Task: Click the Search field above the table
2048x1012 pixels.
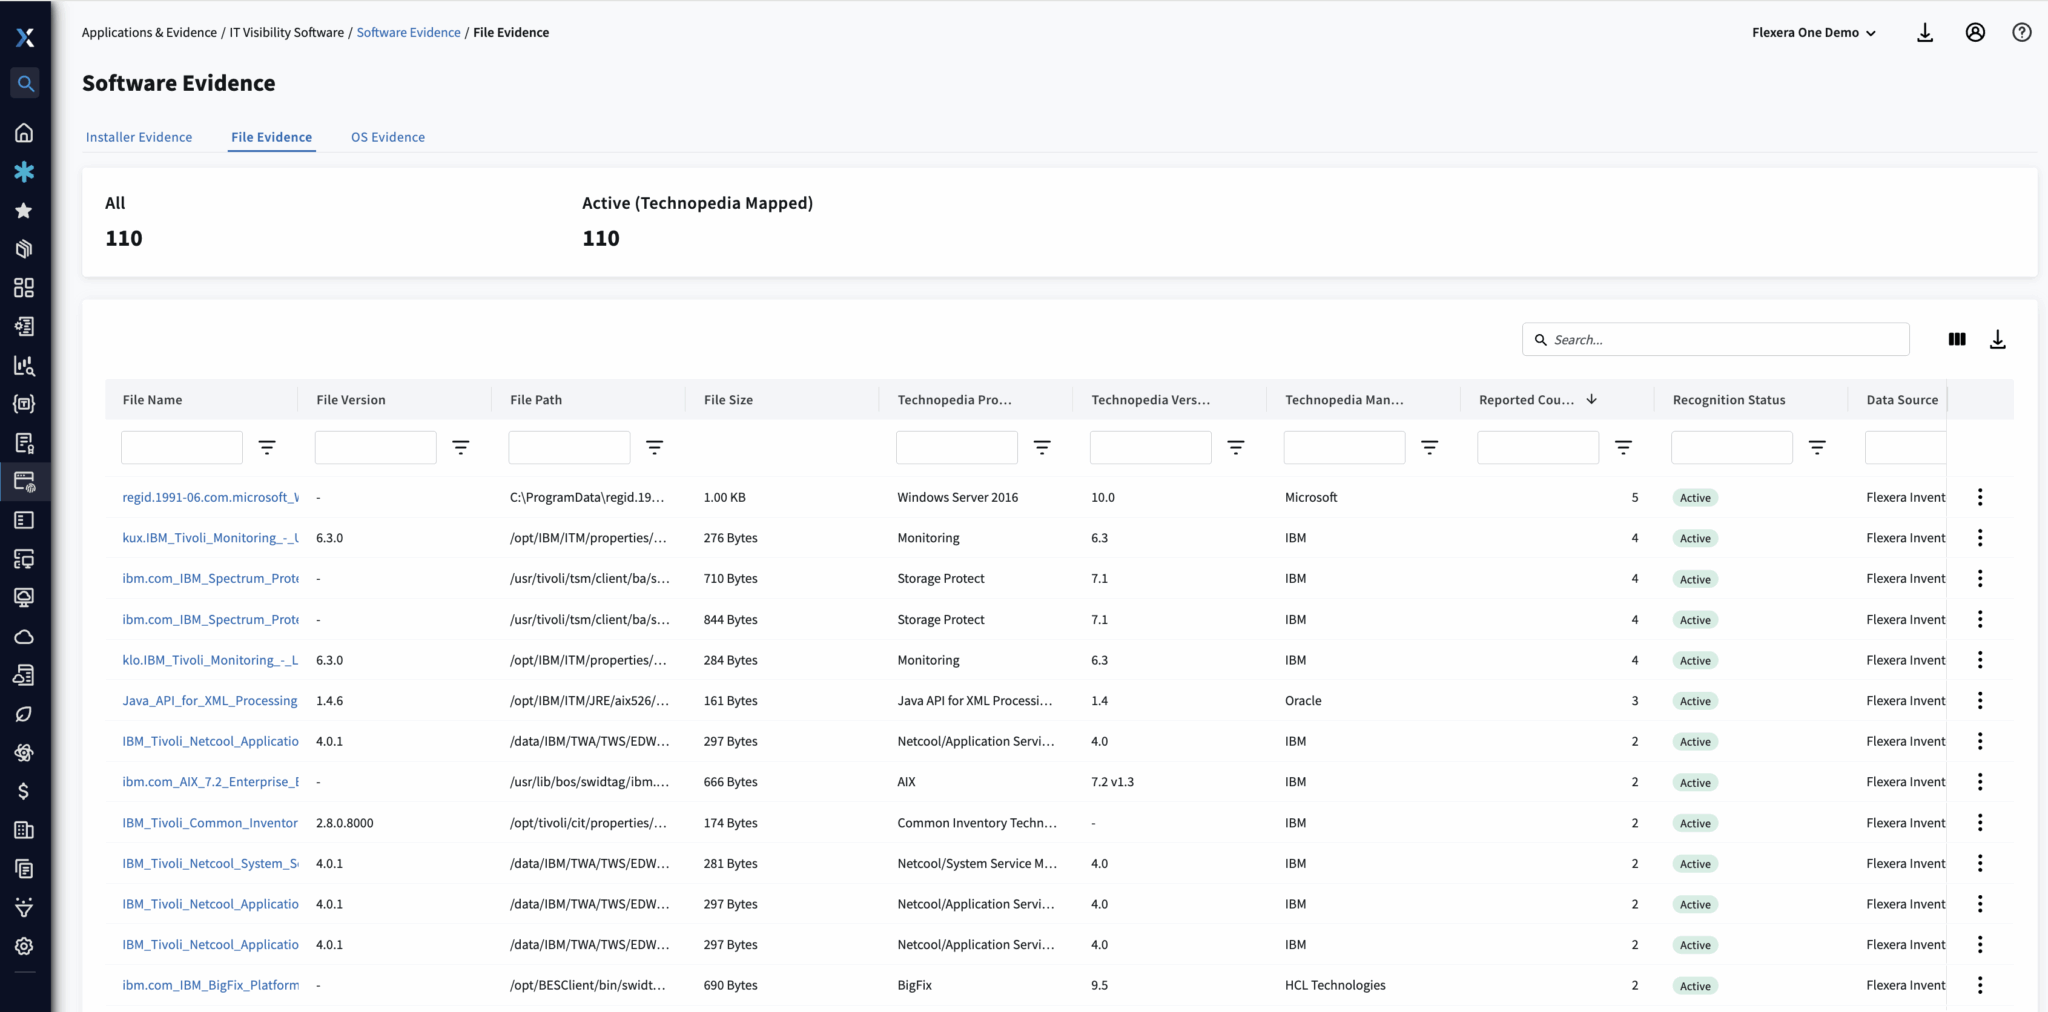Action: (1715, 339)
